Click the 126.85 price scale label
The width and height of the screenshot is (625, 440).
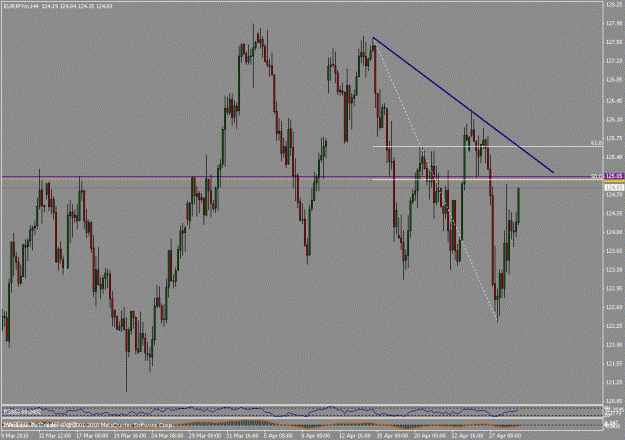[614, 79]
